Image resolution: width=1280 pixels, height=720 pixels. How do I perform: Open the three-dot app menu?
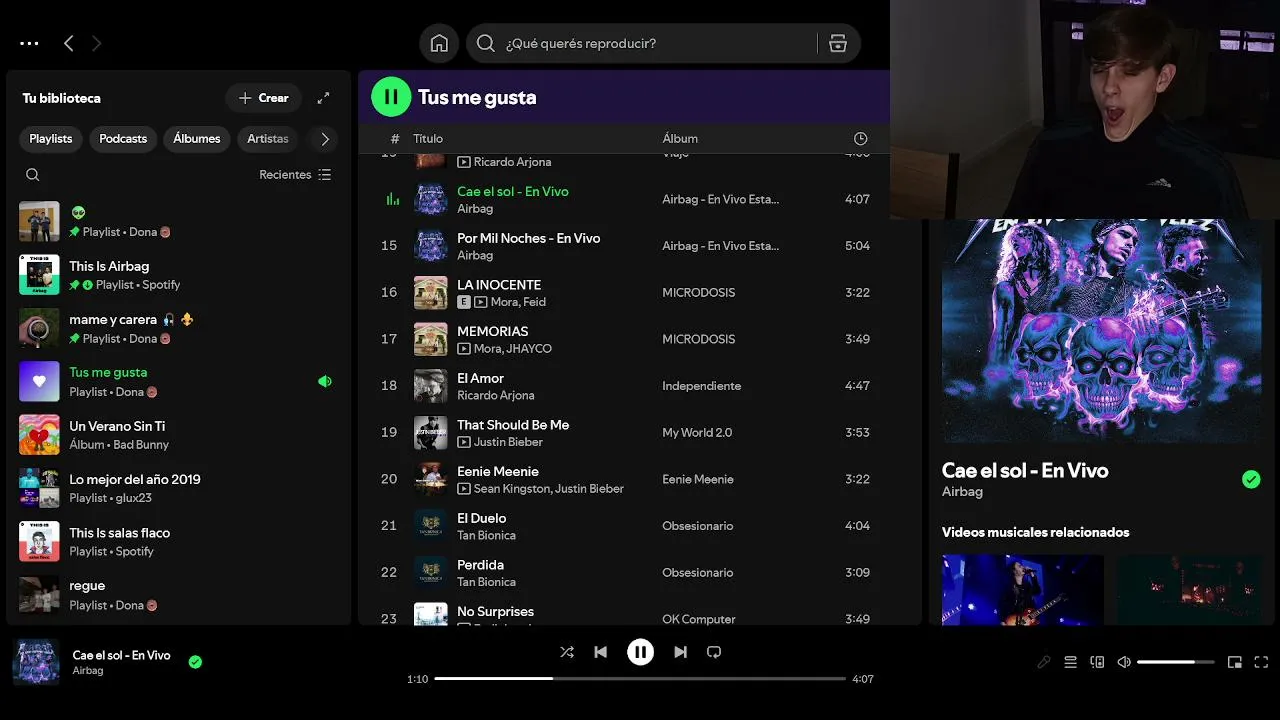[29, 43]
